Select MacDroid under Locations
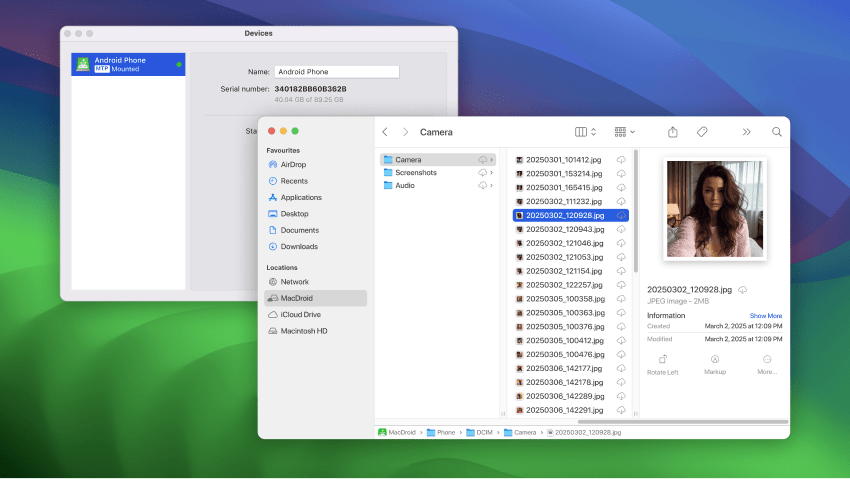The height and width of the screenshot is (479, 850). (x=315, y=298)
